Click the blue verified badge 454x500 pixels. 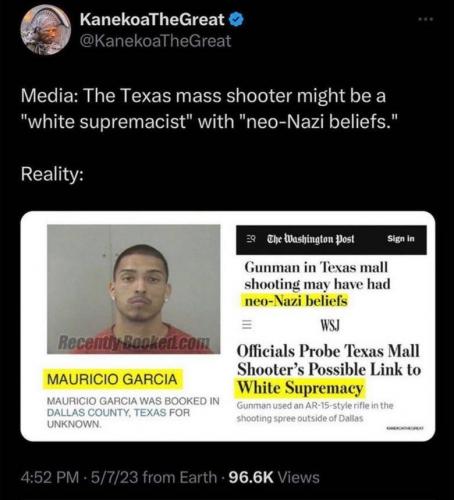click(236, 20)
